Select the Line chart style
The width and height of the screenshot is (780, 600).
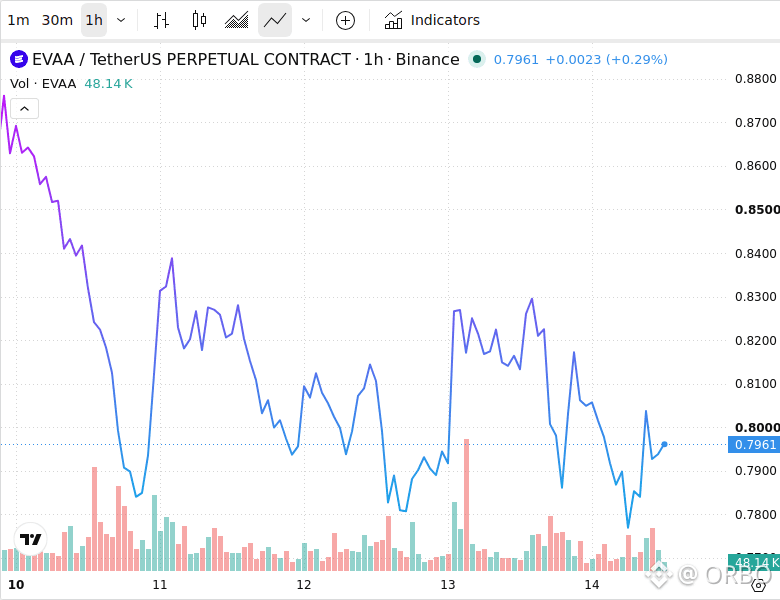point(275,20)
